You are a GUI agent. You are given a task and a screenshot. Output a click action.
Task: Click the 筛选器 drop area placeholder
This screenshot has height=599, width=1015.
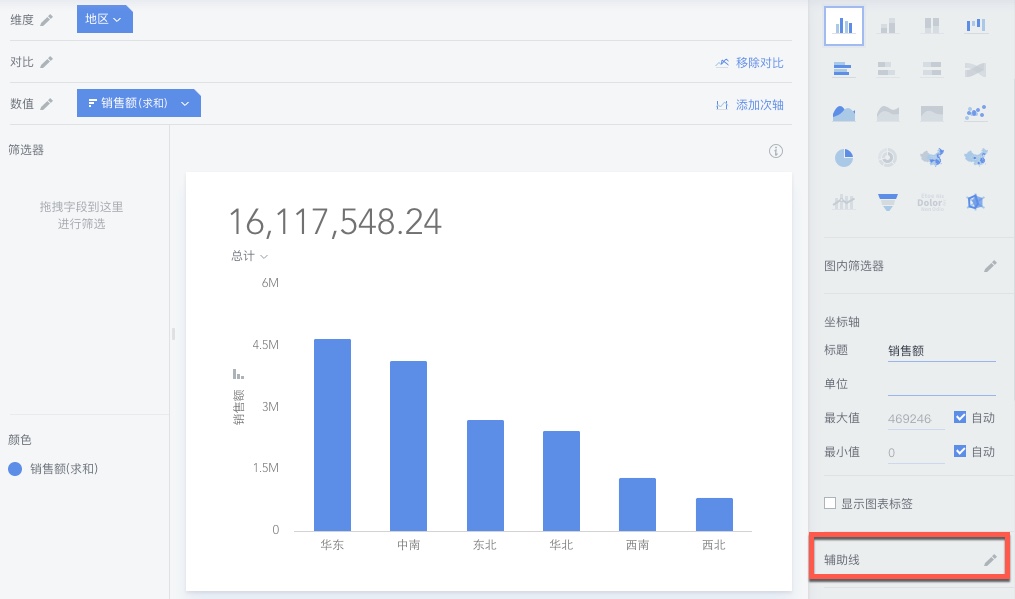click(x=81, y=215)
